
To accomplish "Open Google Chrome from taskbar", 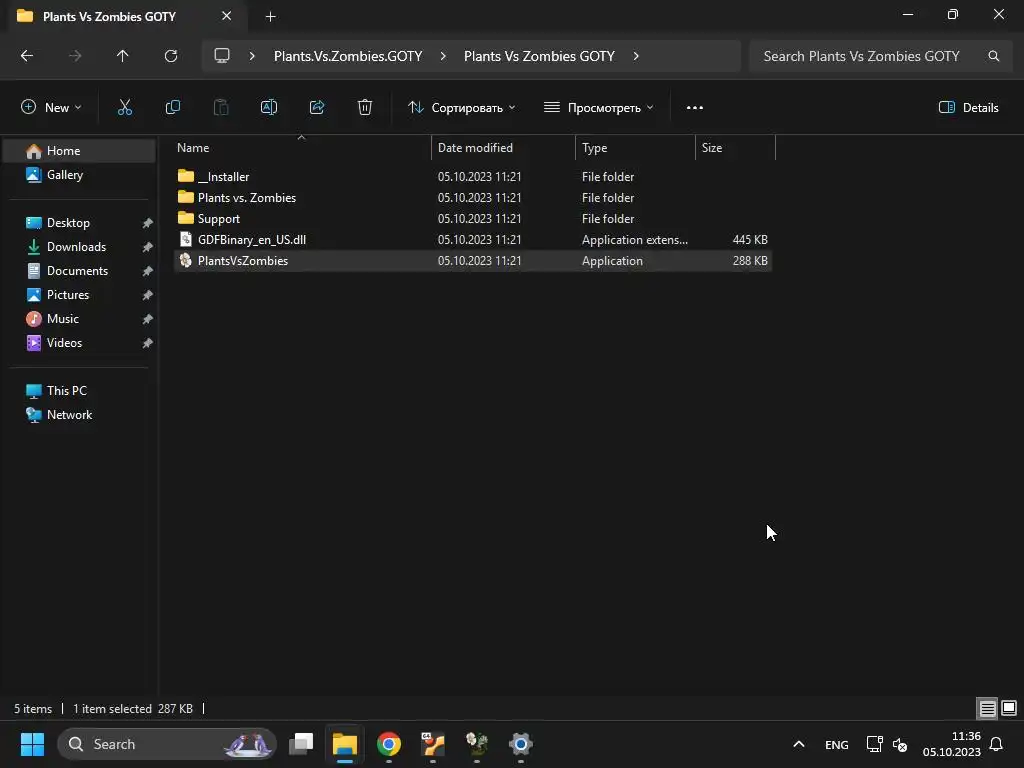I will coord(389,744).
